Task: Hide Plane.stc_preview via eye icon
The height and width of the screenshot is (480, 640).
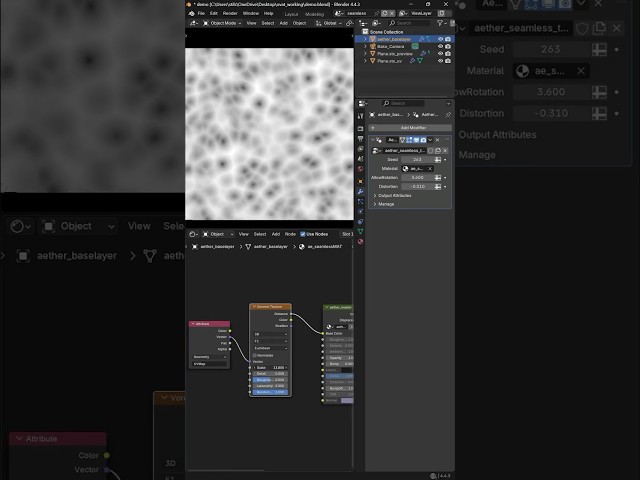Action: [440, 53]
